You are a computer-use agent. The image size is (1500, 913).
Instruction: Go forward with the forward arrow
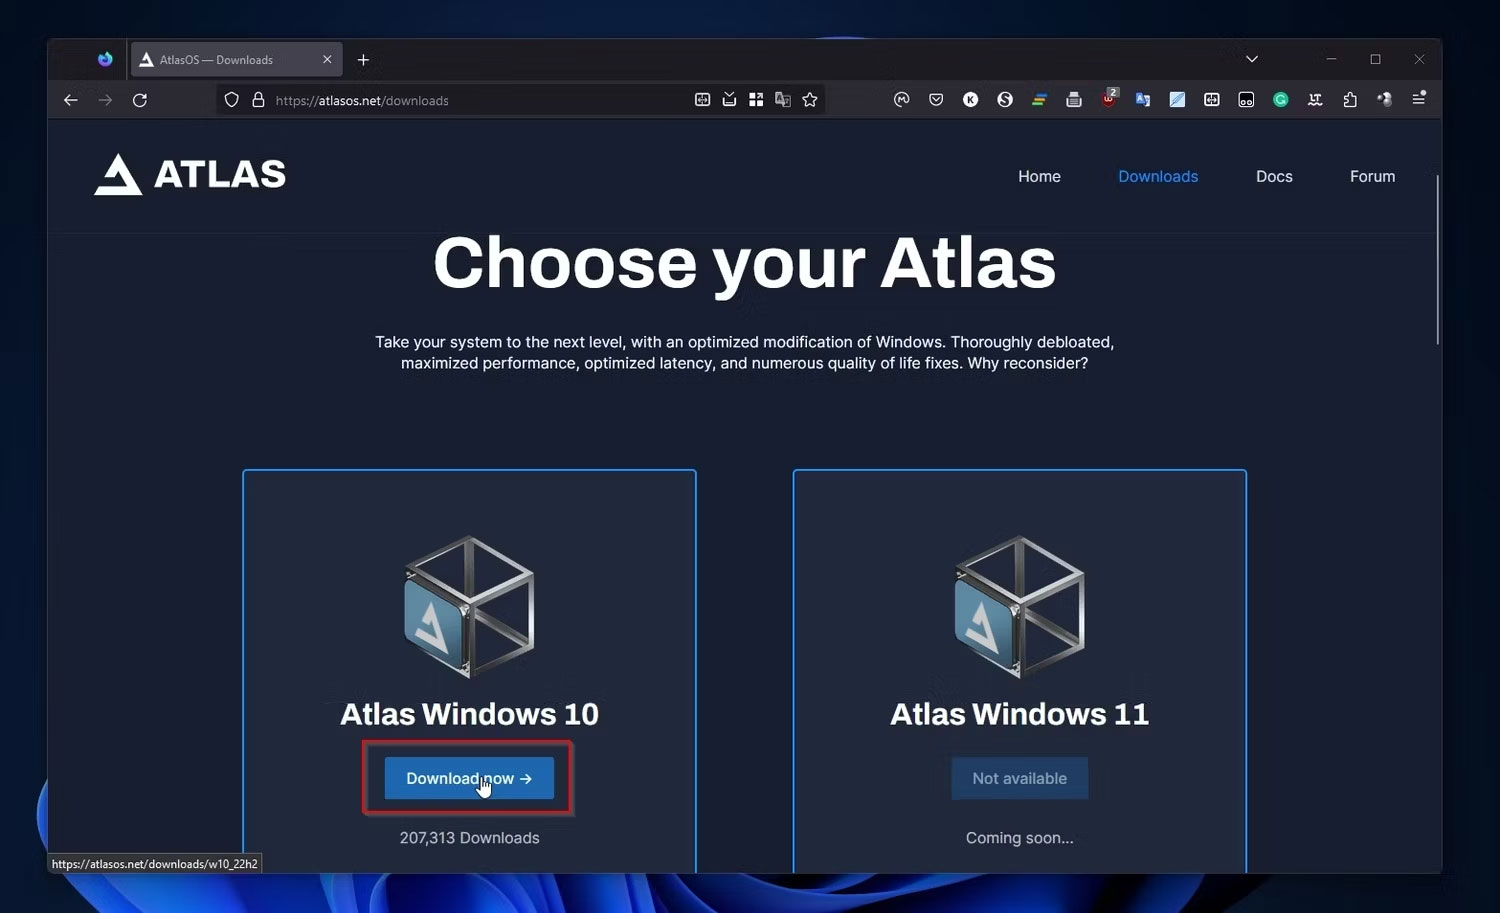click(105, 100)
